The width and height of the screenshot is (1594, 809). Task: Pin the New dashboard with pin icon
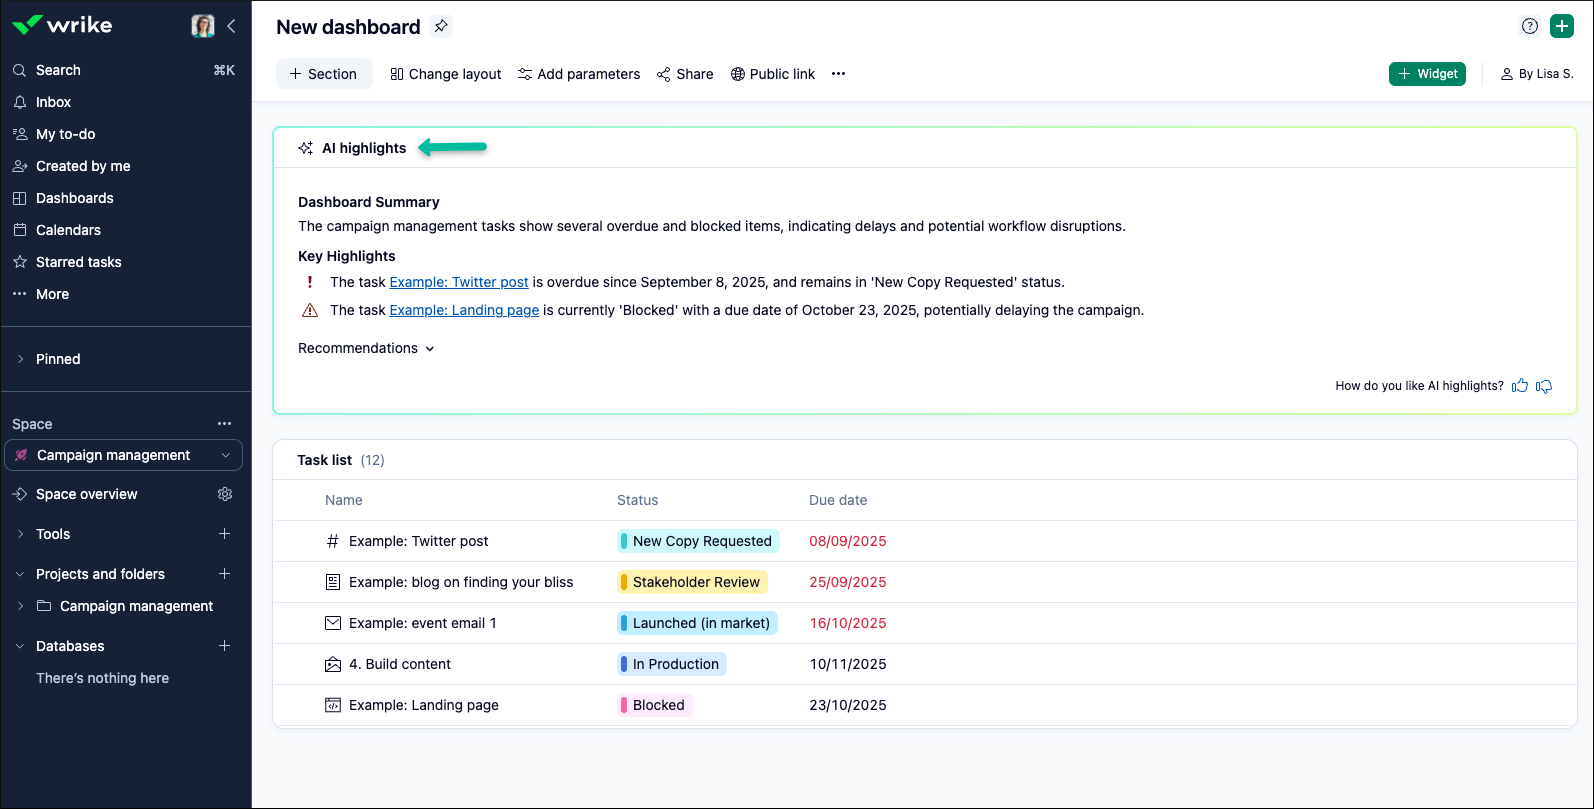click(x=441, y=27)
